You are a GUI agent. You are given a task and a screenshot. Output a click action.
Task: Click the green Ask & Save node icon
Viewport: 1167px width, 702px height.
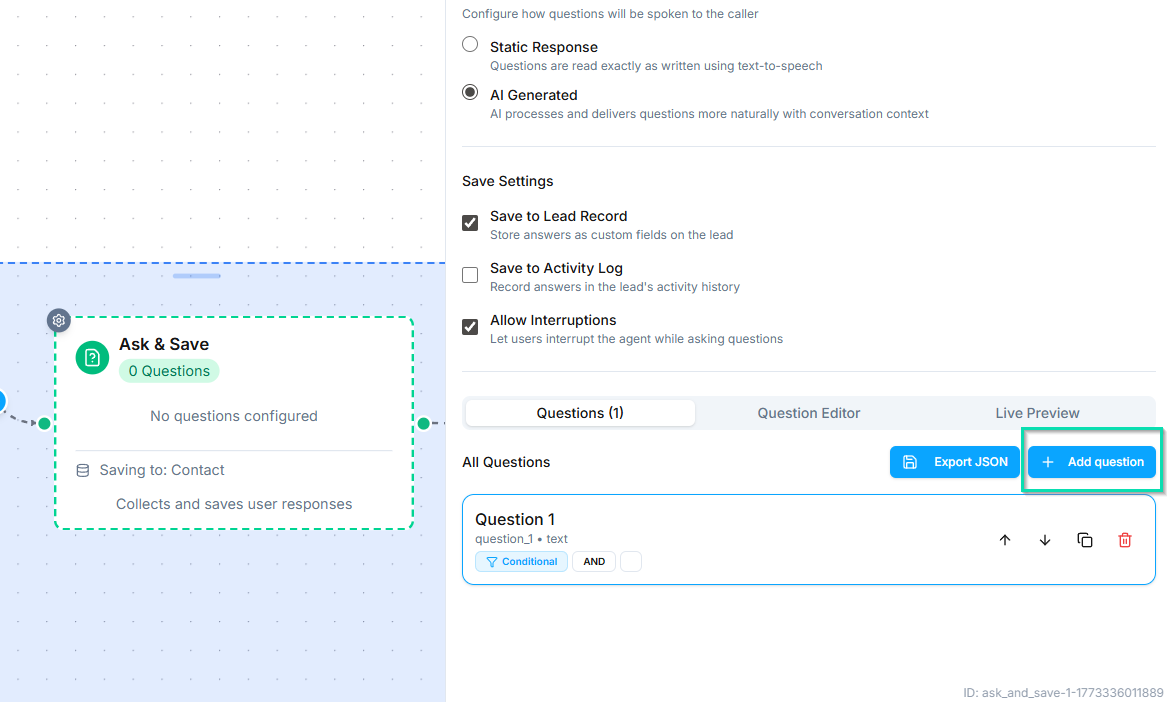[x=93, y=357]
